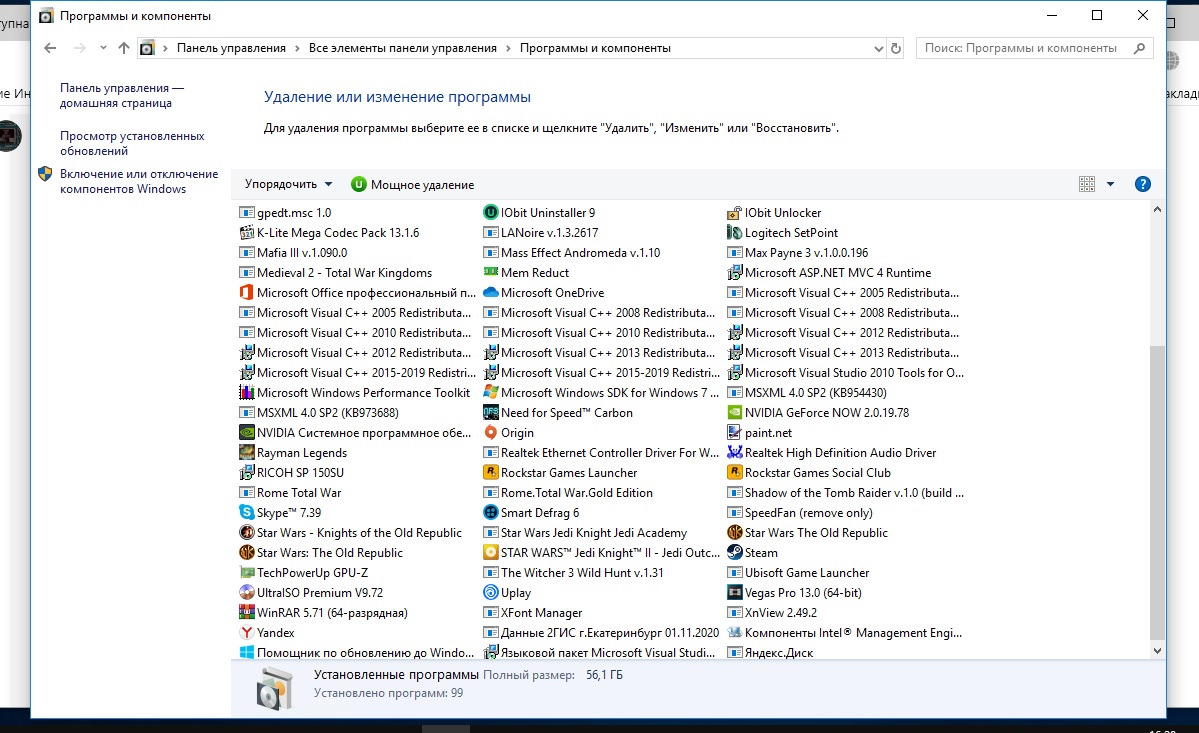Image resolution: width=1199 pixels, height=733 pixels.
Task: Click the Yandex browser icon
Action: pyautogui.click(x=246, y=633)
